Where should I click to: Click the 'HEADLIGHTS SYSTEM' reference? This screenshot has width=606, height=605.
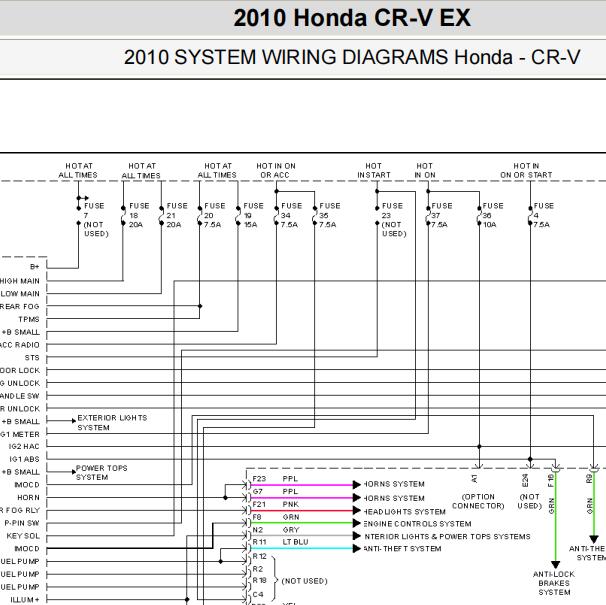click(x=404, y=511)
